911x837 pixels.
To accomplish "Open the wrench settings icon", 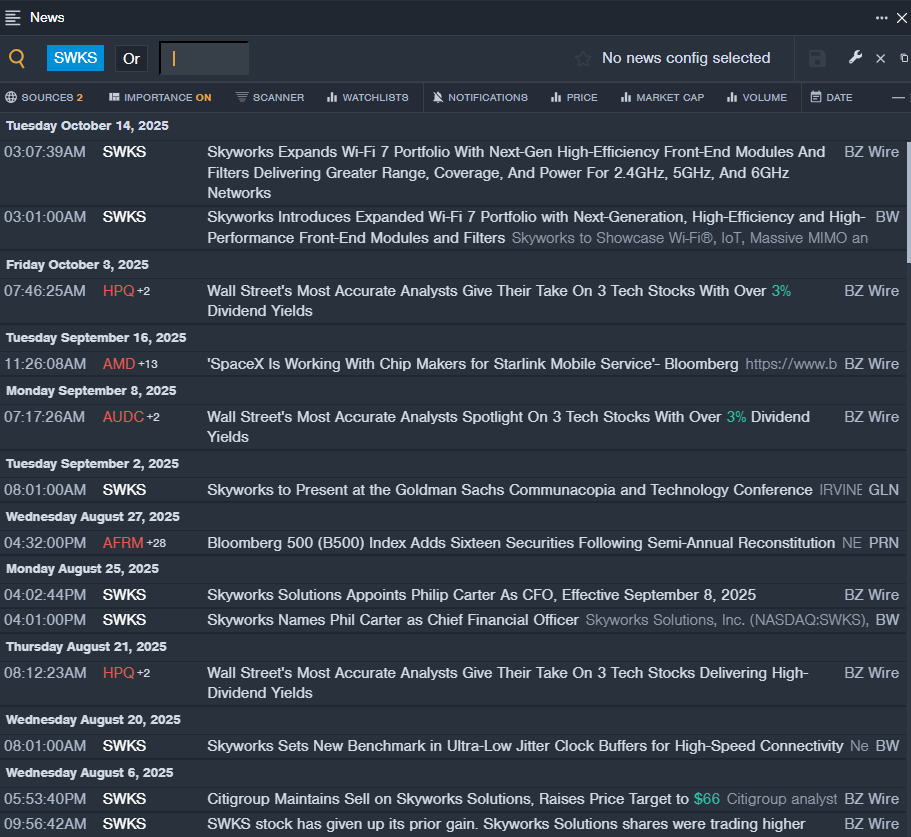I will pyautogui.click(x=855, y=58).
